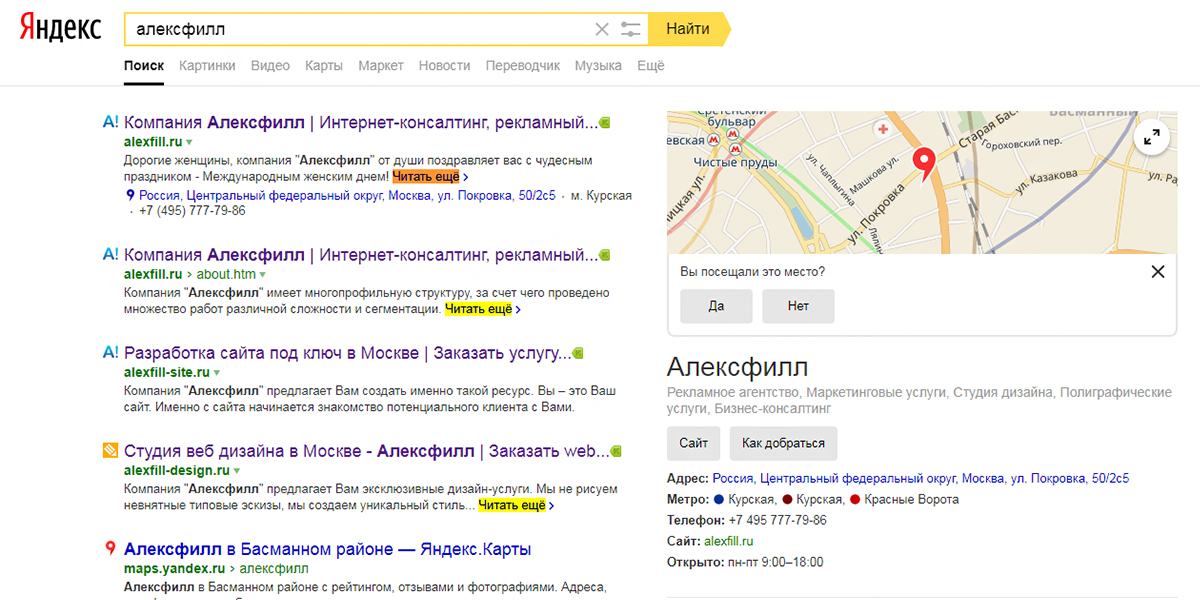
Task: Open dropdown arrow beside about.htm
Action: point(263,274)
